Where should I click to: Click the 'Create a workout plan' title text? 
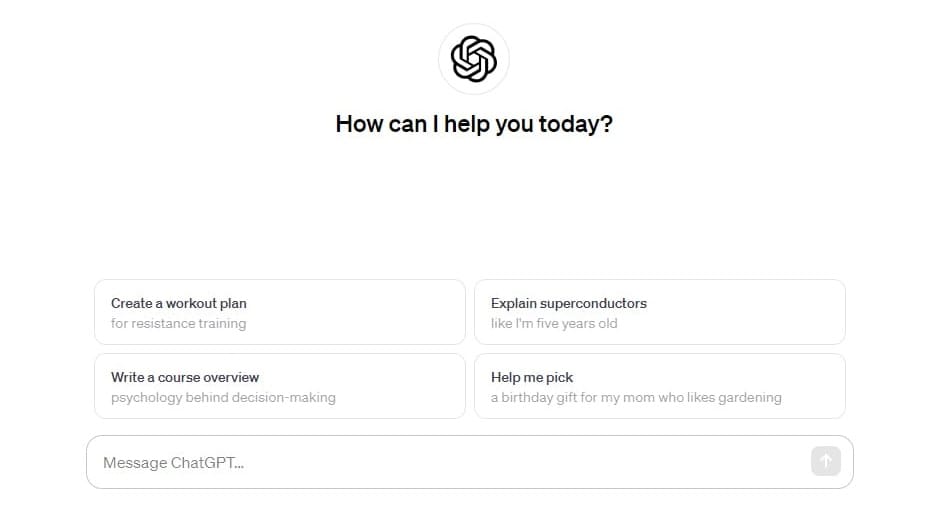(179, 303)
